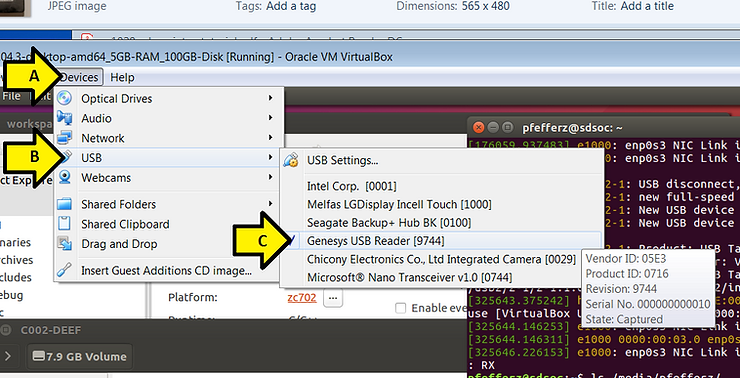Select Webcams menu entry
The width and height of the screenshot is (740, 378).
point(168,177)
